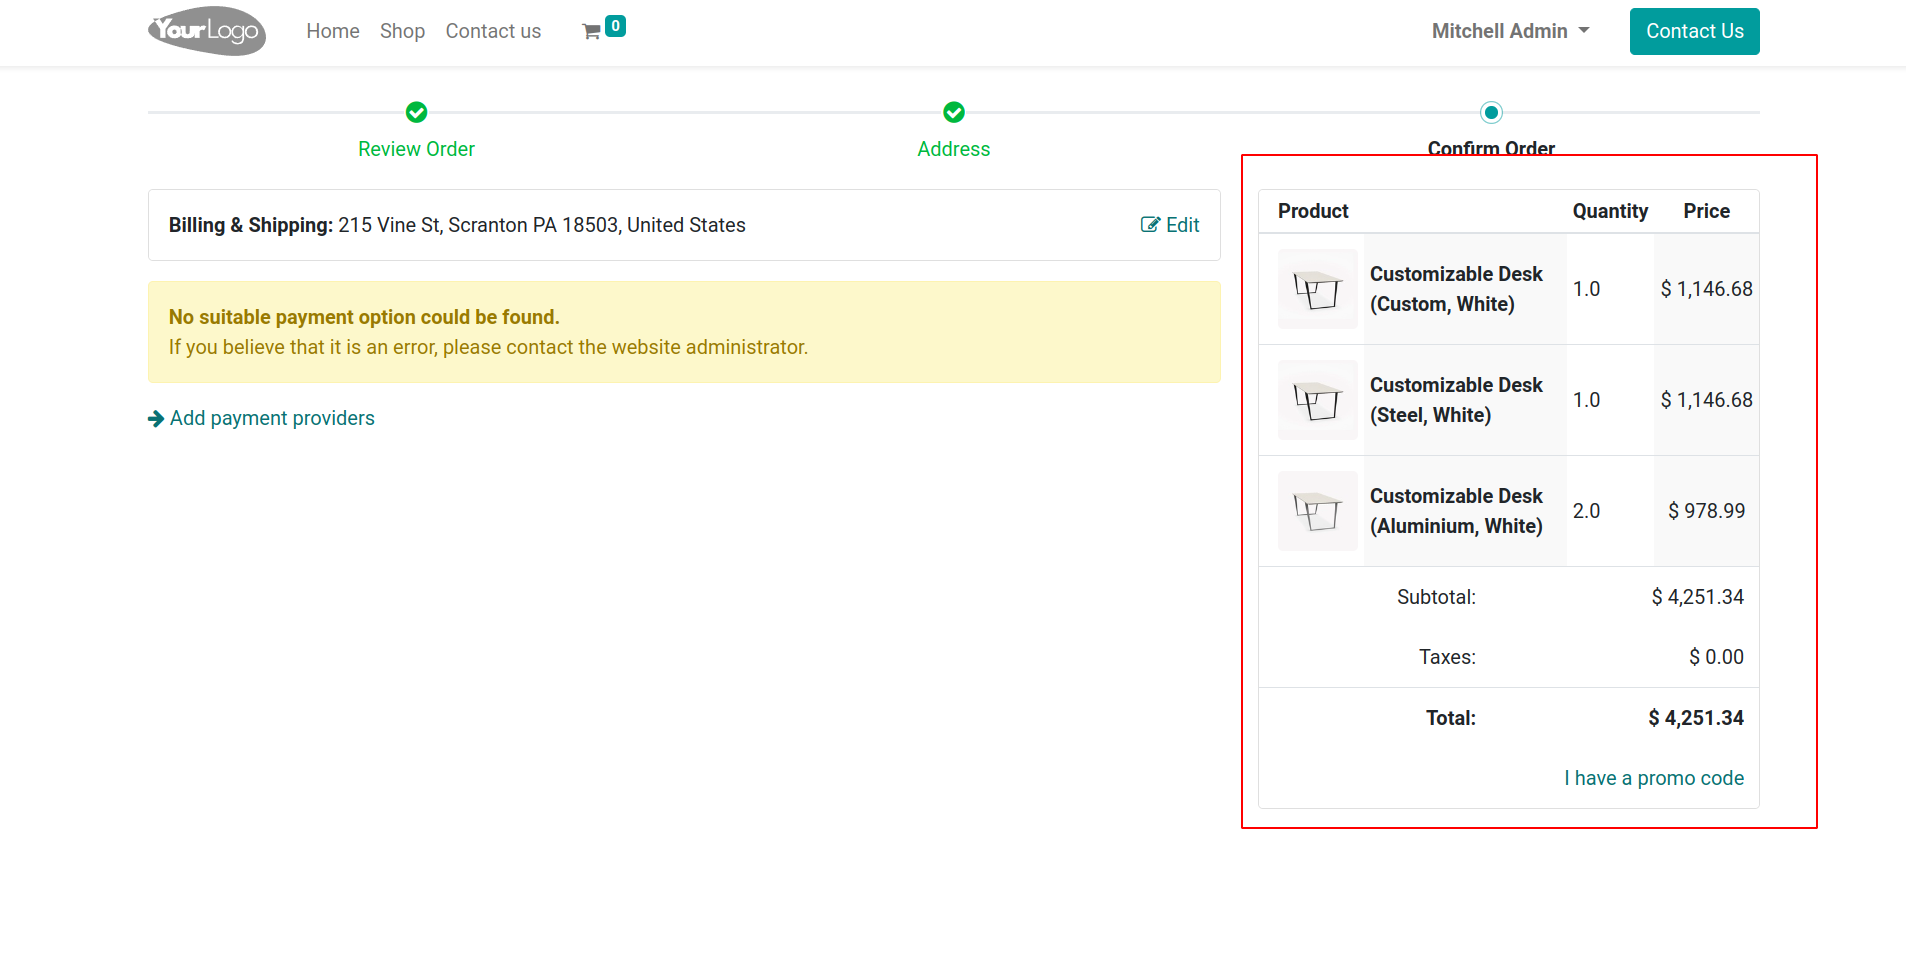Click the arrow icon beside Add payment providers
This screenshot has height=967, width=1906.
pos(156,418)
